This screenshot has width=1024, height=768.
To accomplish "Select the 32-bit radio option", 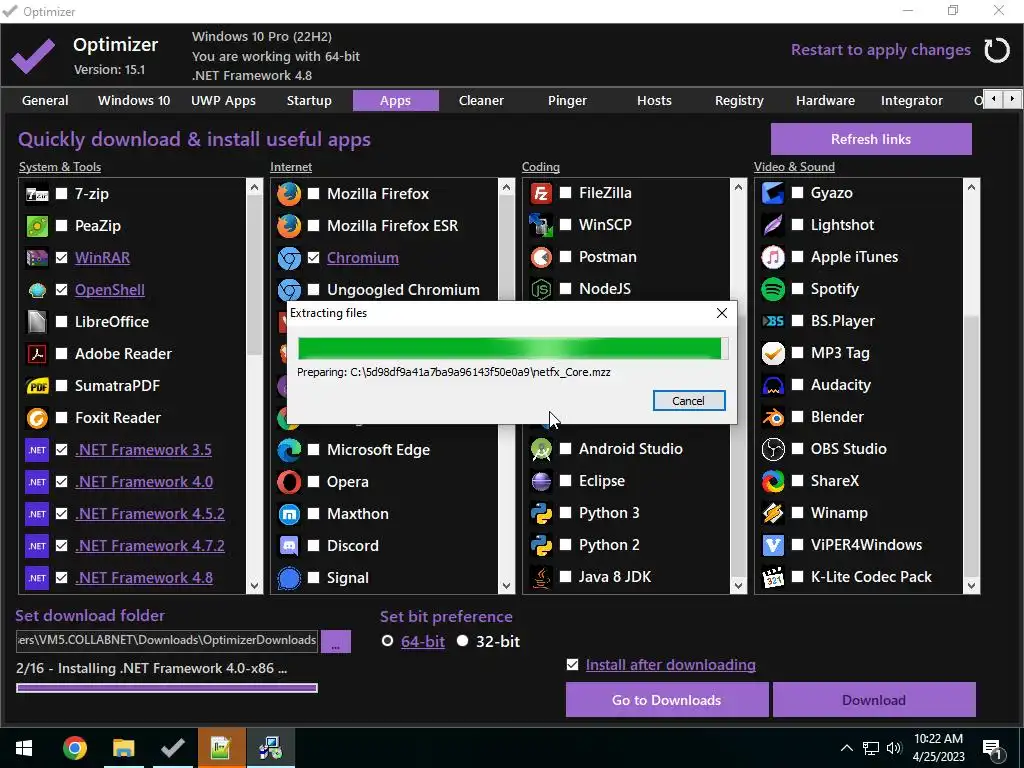I will click(x=462, y=641).
